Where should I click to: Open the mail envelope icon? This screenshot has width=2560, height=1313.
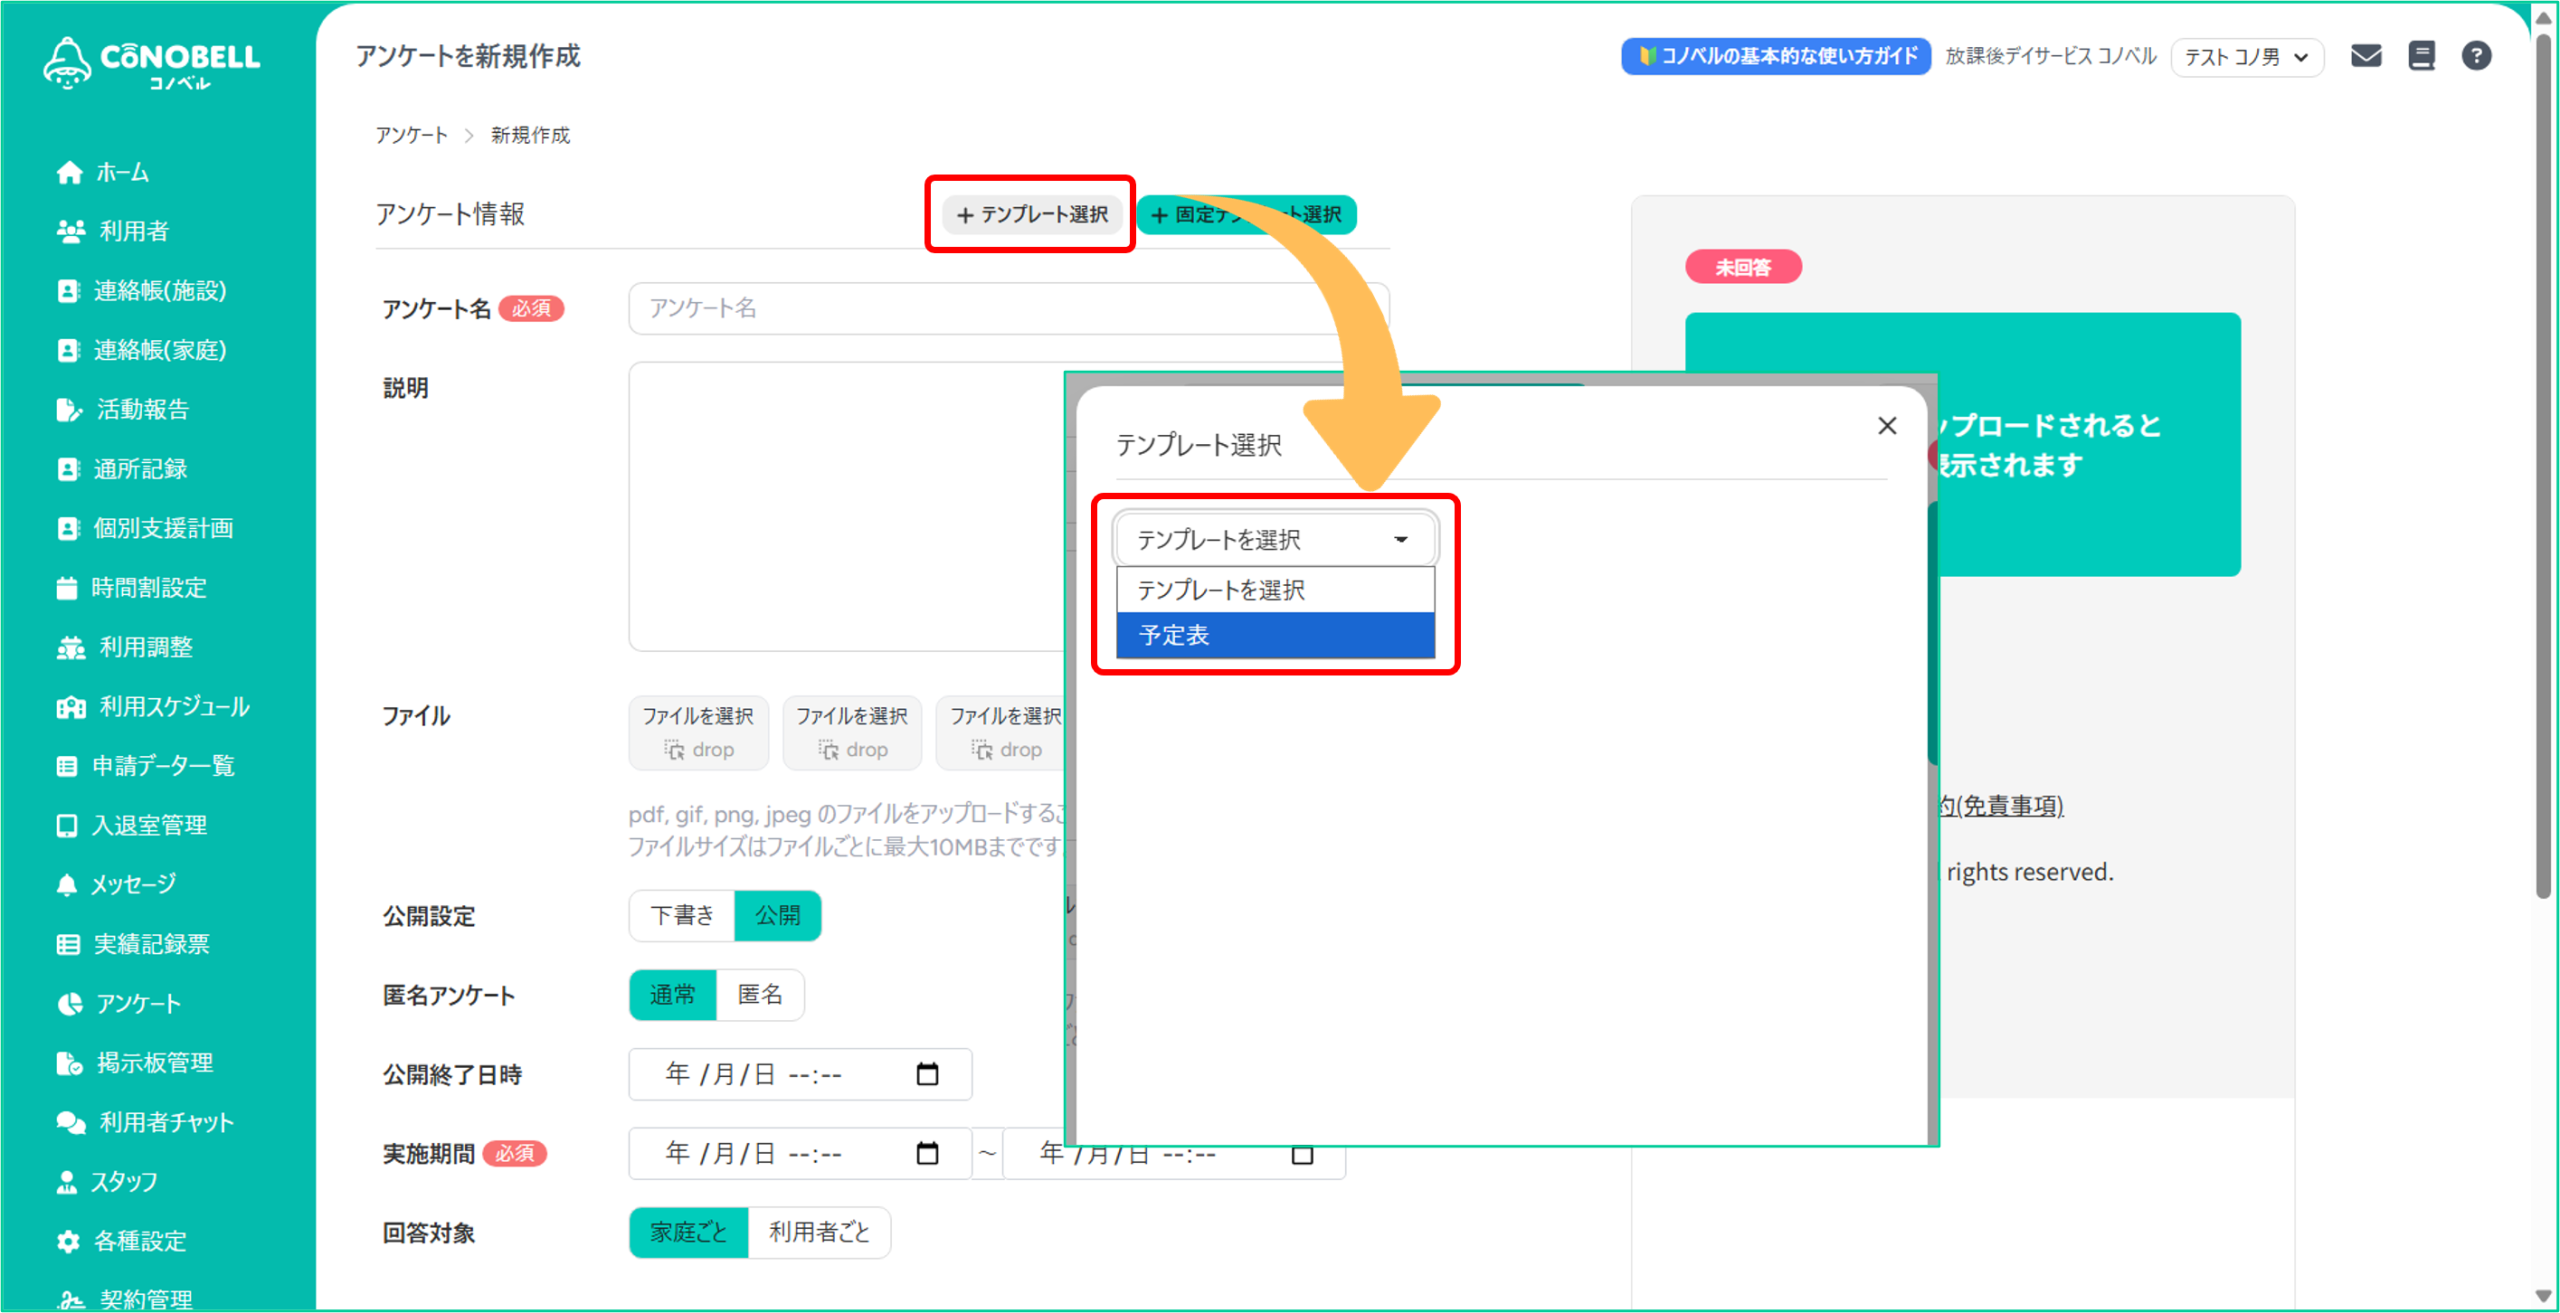pos(2365,56)
